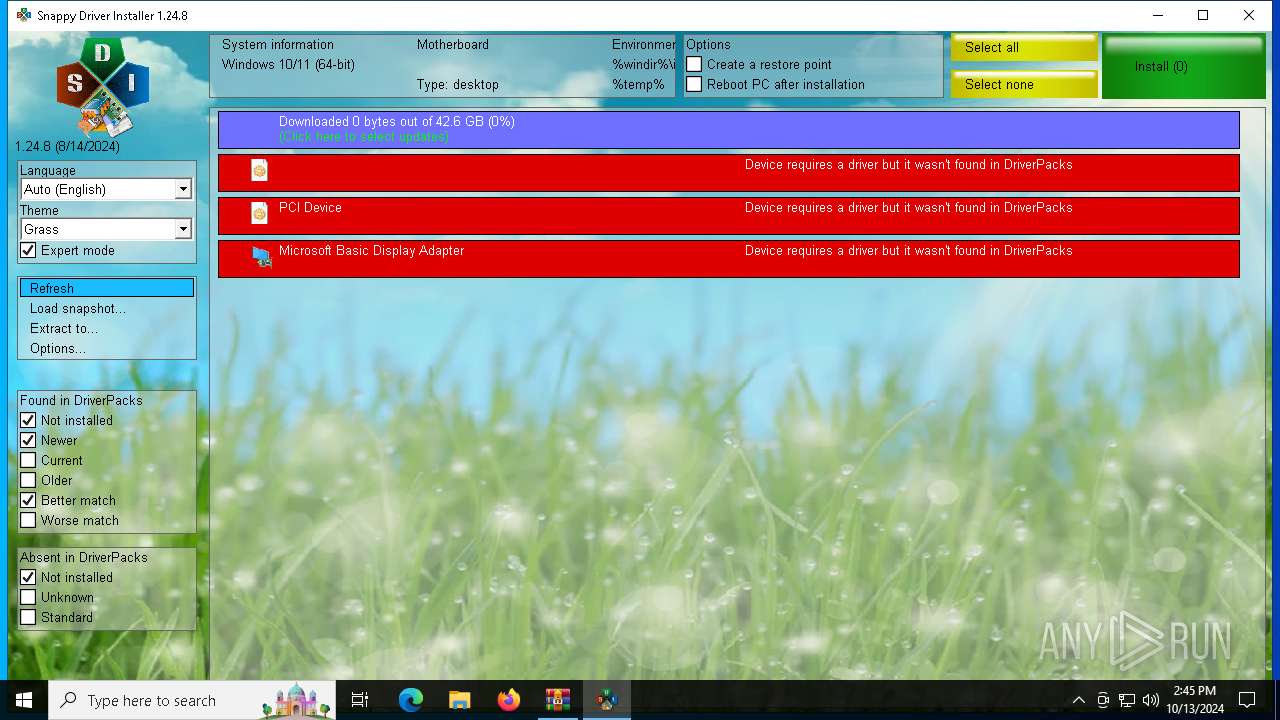Uncheck the Newer filter checkbox
Viewport: 1280px width, 720px height.
pyautogui.click(x=28, y=440)
